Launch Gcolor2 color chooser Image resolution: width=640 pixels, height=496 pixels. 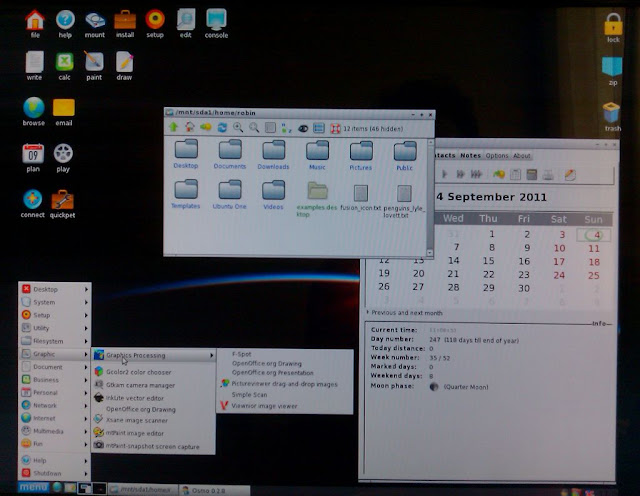tap(153, 372)
